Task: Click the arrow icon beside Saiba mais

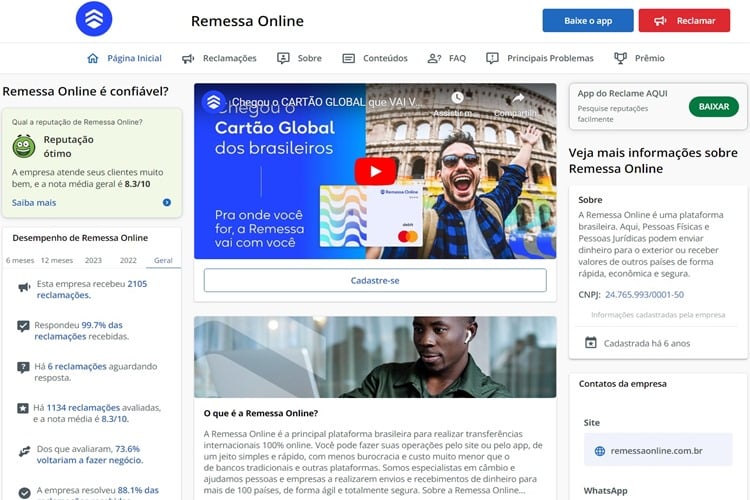Action: (x=167, y=203)
